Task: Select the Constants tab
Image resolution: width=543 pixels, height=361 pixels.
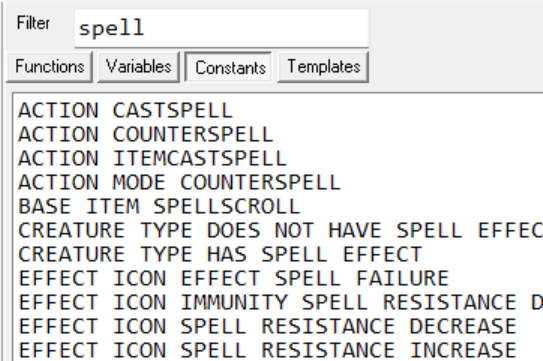Action: pyautogui.click(x=228, y=67)
